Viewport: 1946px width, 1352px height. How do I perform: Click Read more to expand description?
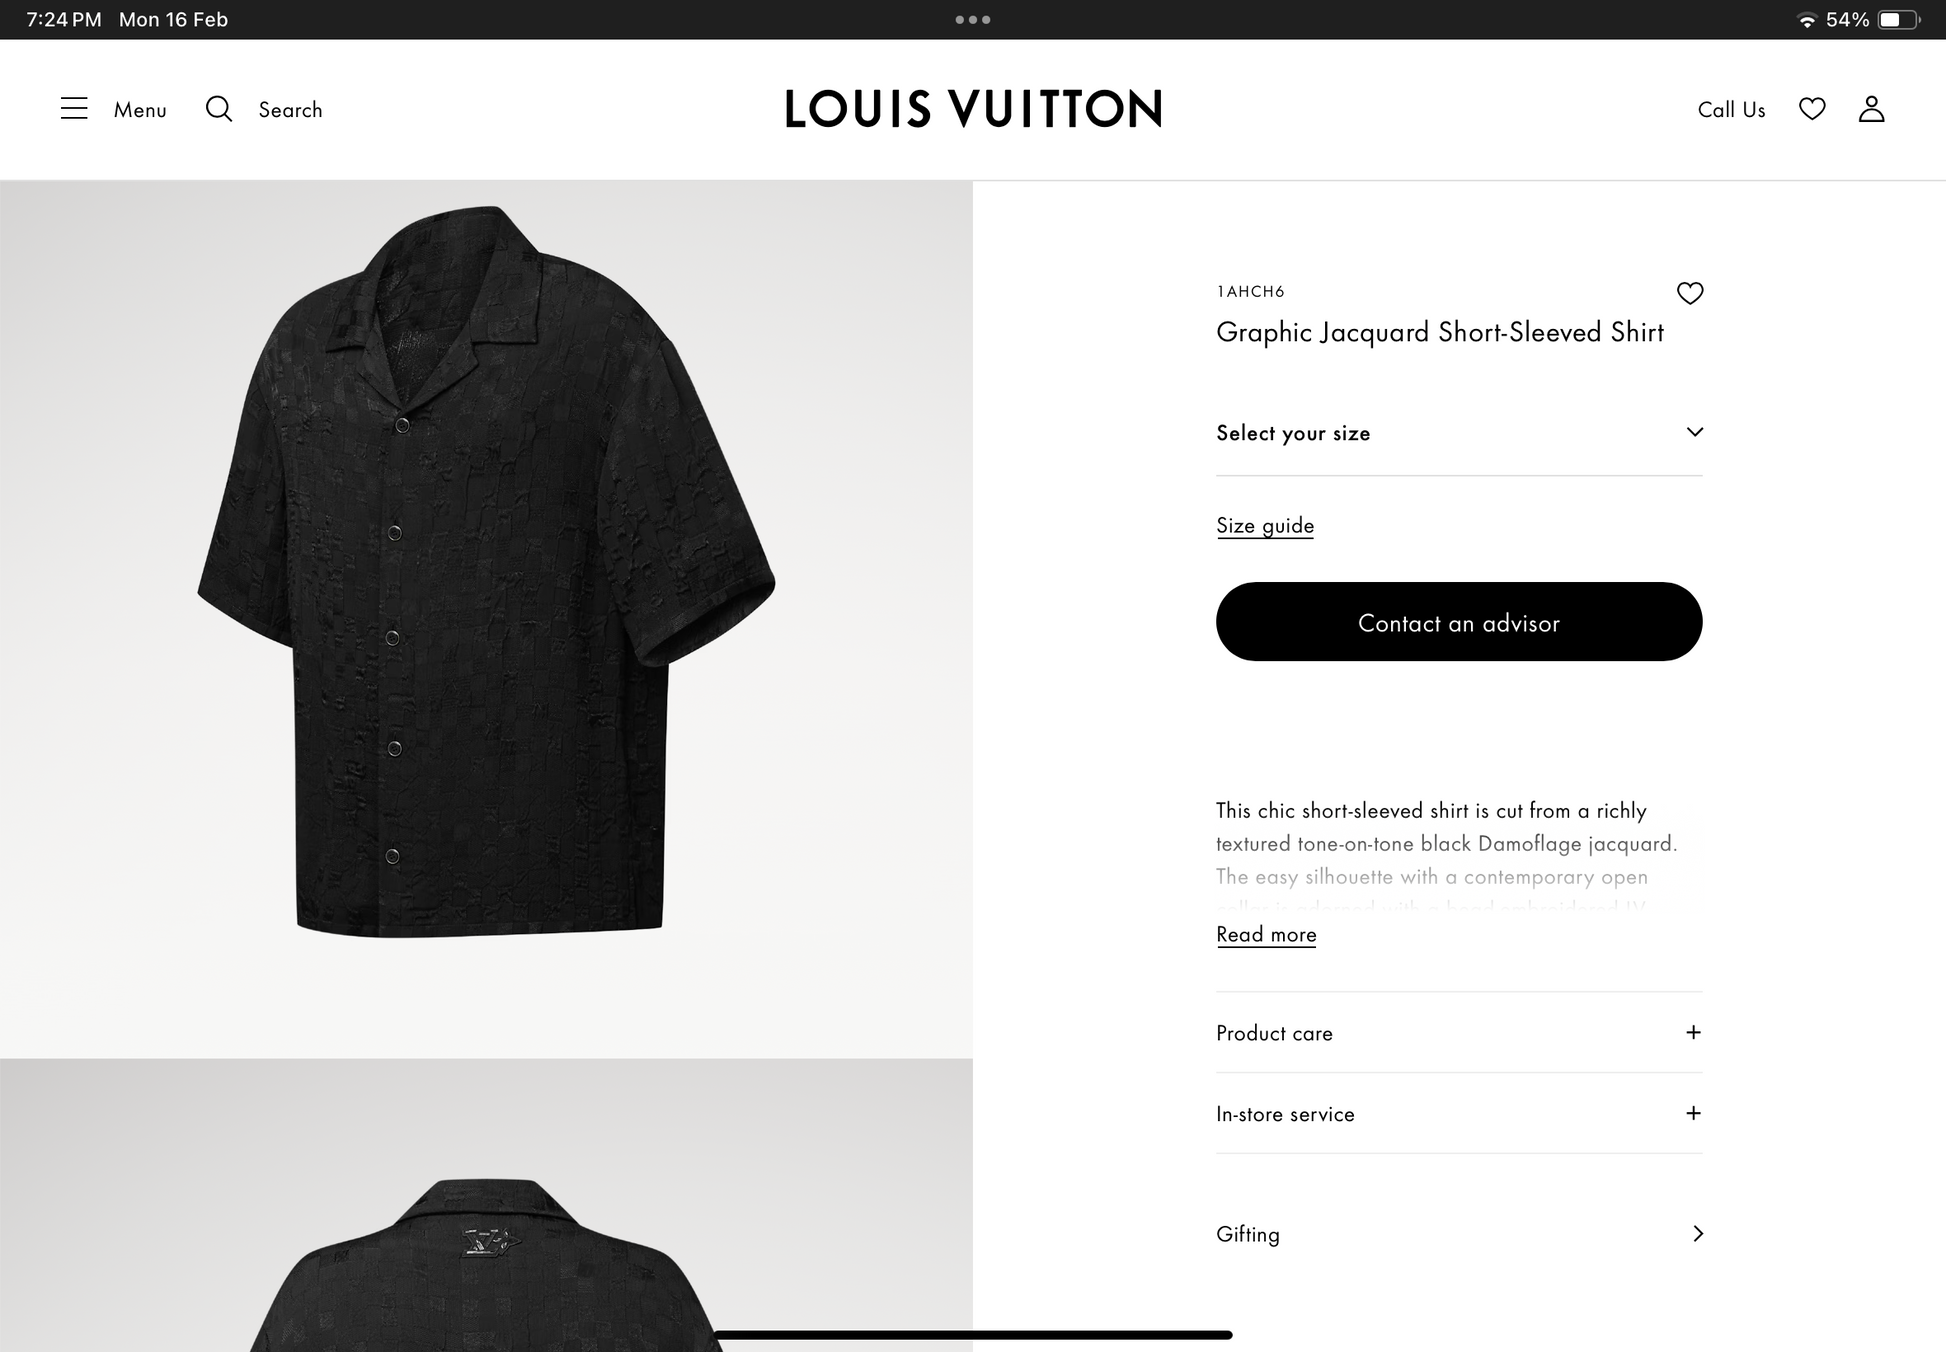(x=1266, y=934)
